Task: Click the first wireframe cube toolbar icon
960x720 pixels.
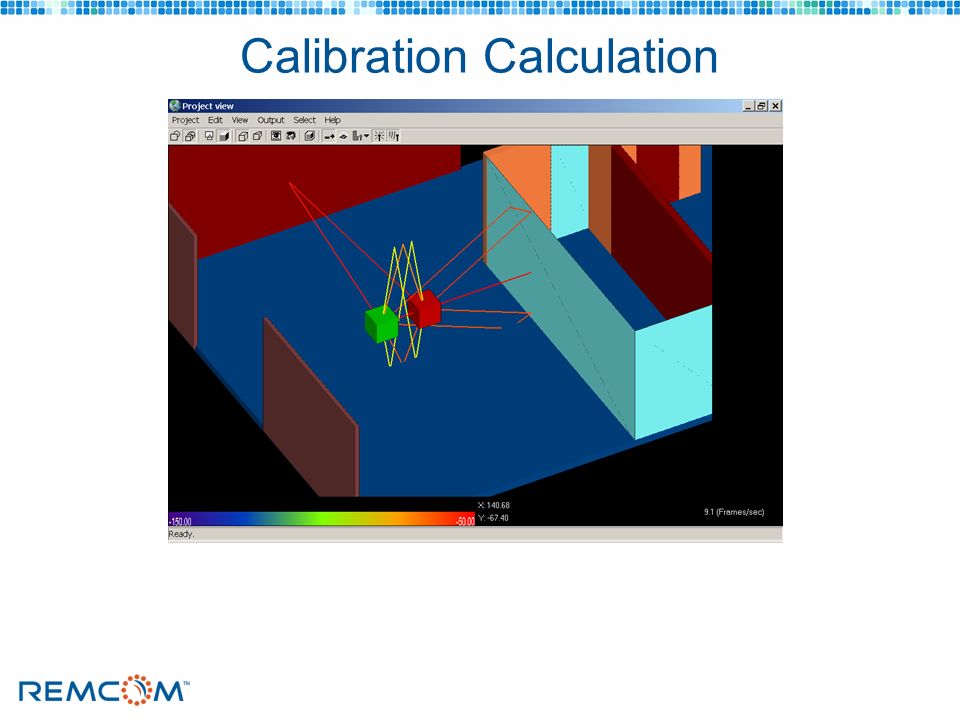Action: point(243,136)
